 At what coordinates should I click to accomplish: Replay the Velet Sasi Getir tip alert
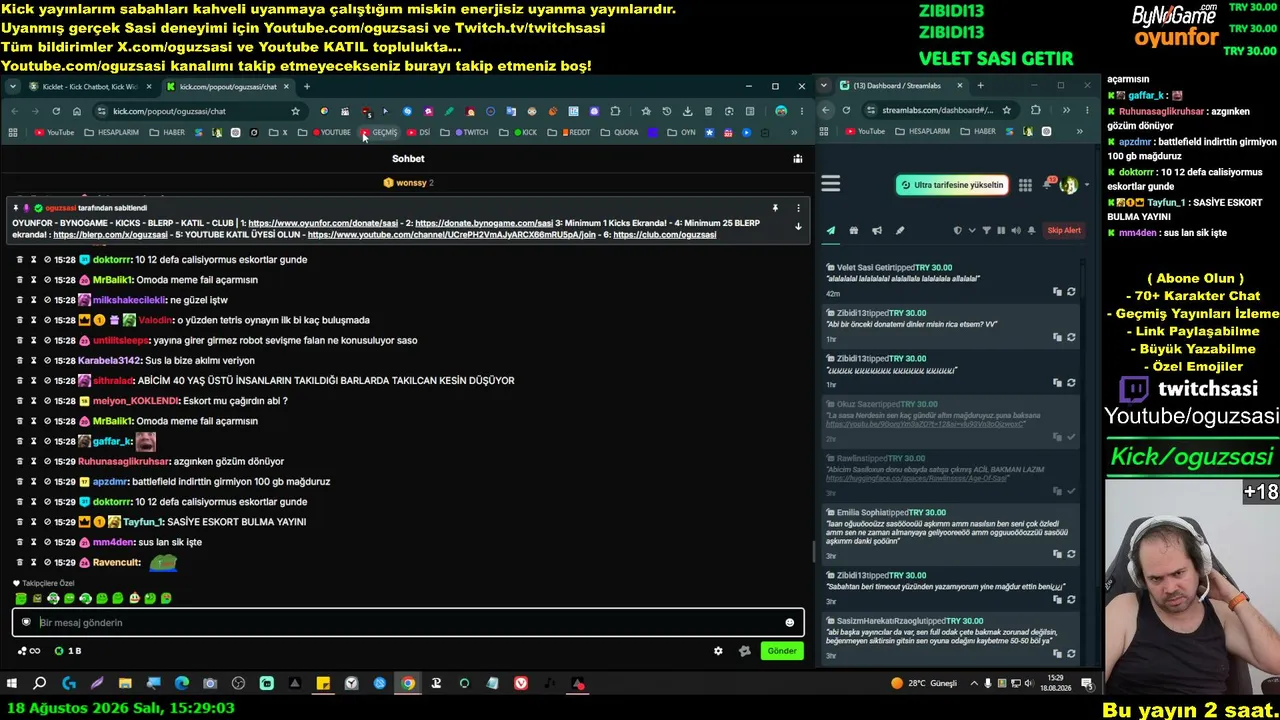coord(1071,292)
